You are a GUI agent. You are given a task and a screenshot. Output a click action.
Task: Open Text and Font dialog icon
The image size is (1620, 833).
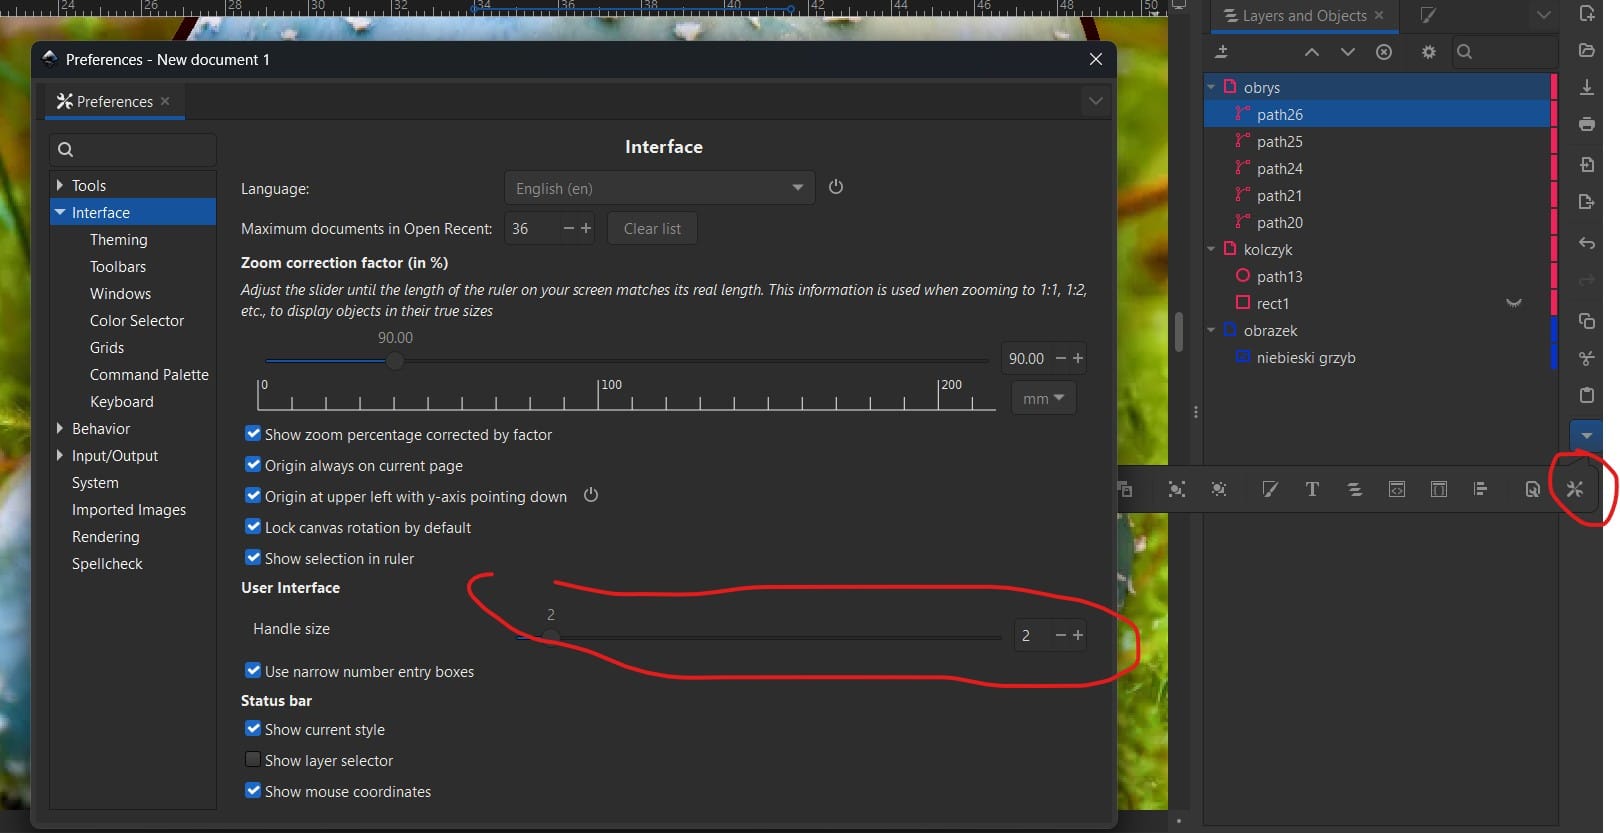1312,489
